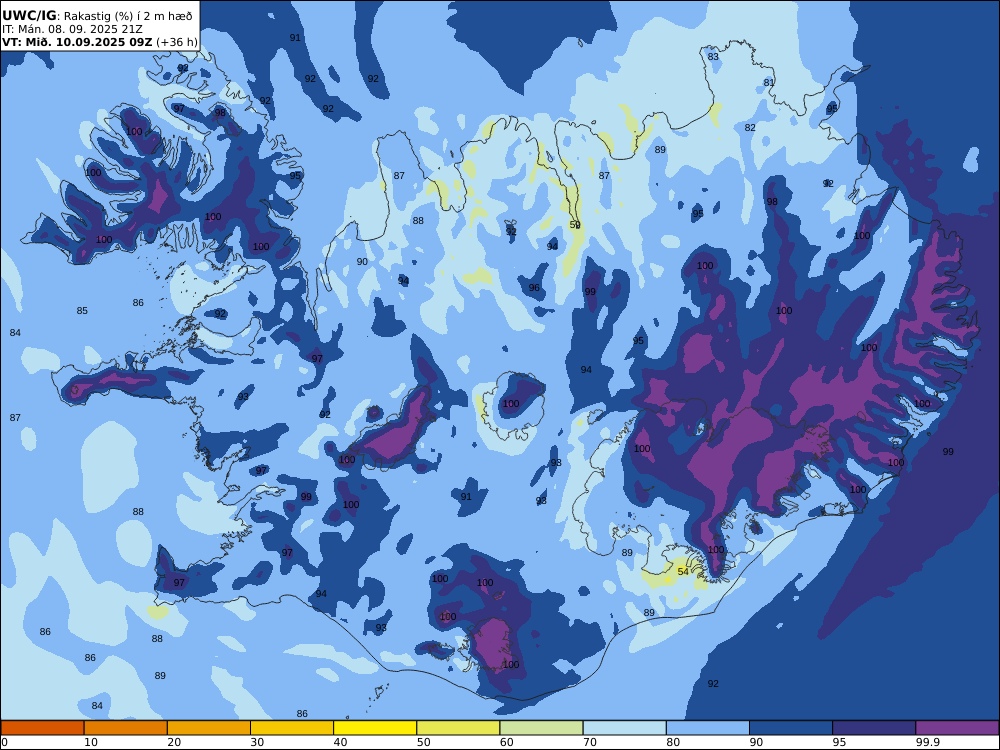The image size is (1000, 750).
Task: Click the '82' humidity value on map
Action: tap(750, 128)
